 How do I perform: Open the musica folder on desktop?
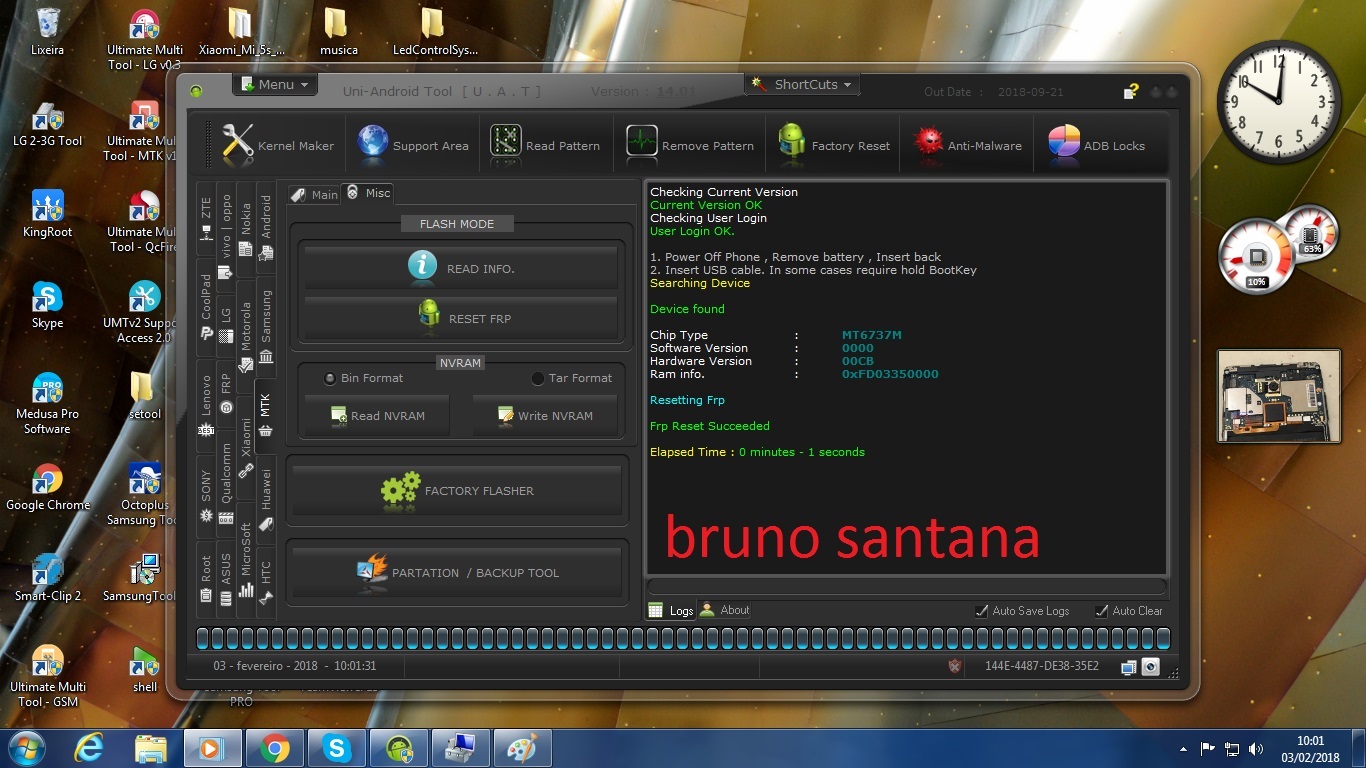pyautogui.click(x=338, y=32)
